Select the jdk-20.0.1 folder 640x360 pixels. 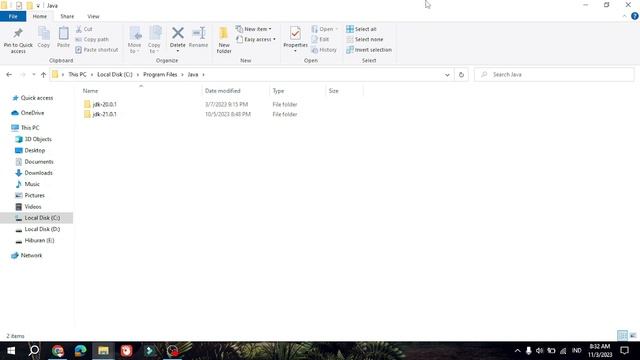[x=100, y=104]
